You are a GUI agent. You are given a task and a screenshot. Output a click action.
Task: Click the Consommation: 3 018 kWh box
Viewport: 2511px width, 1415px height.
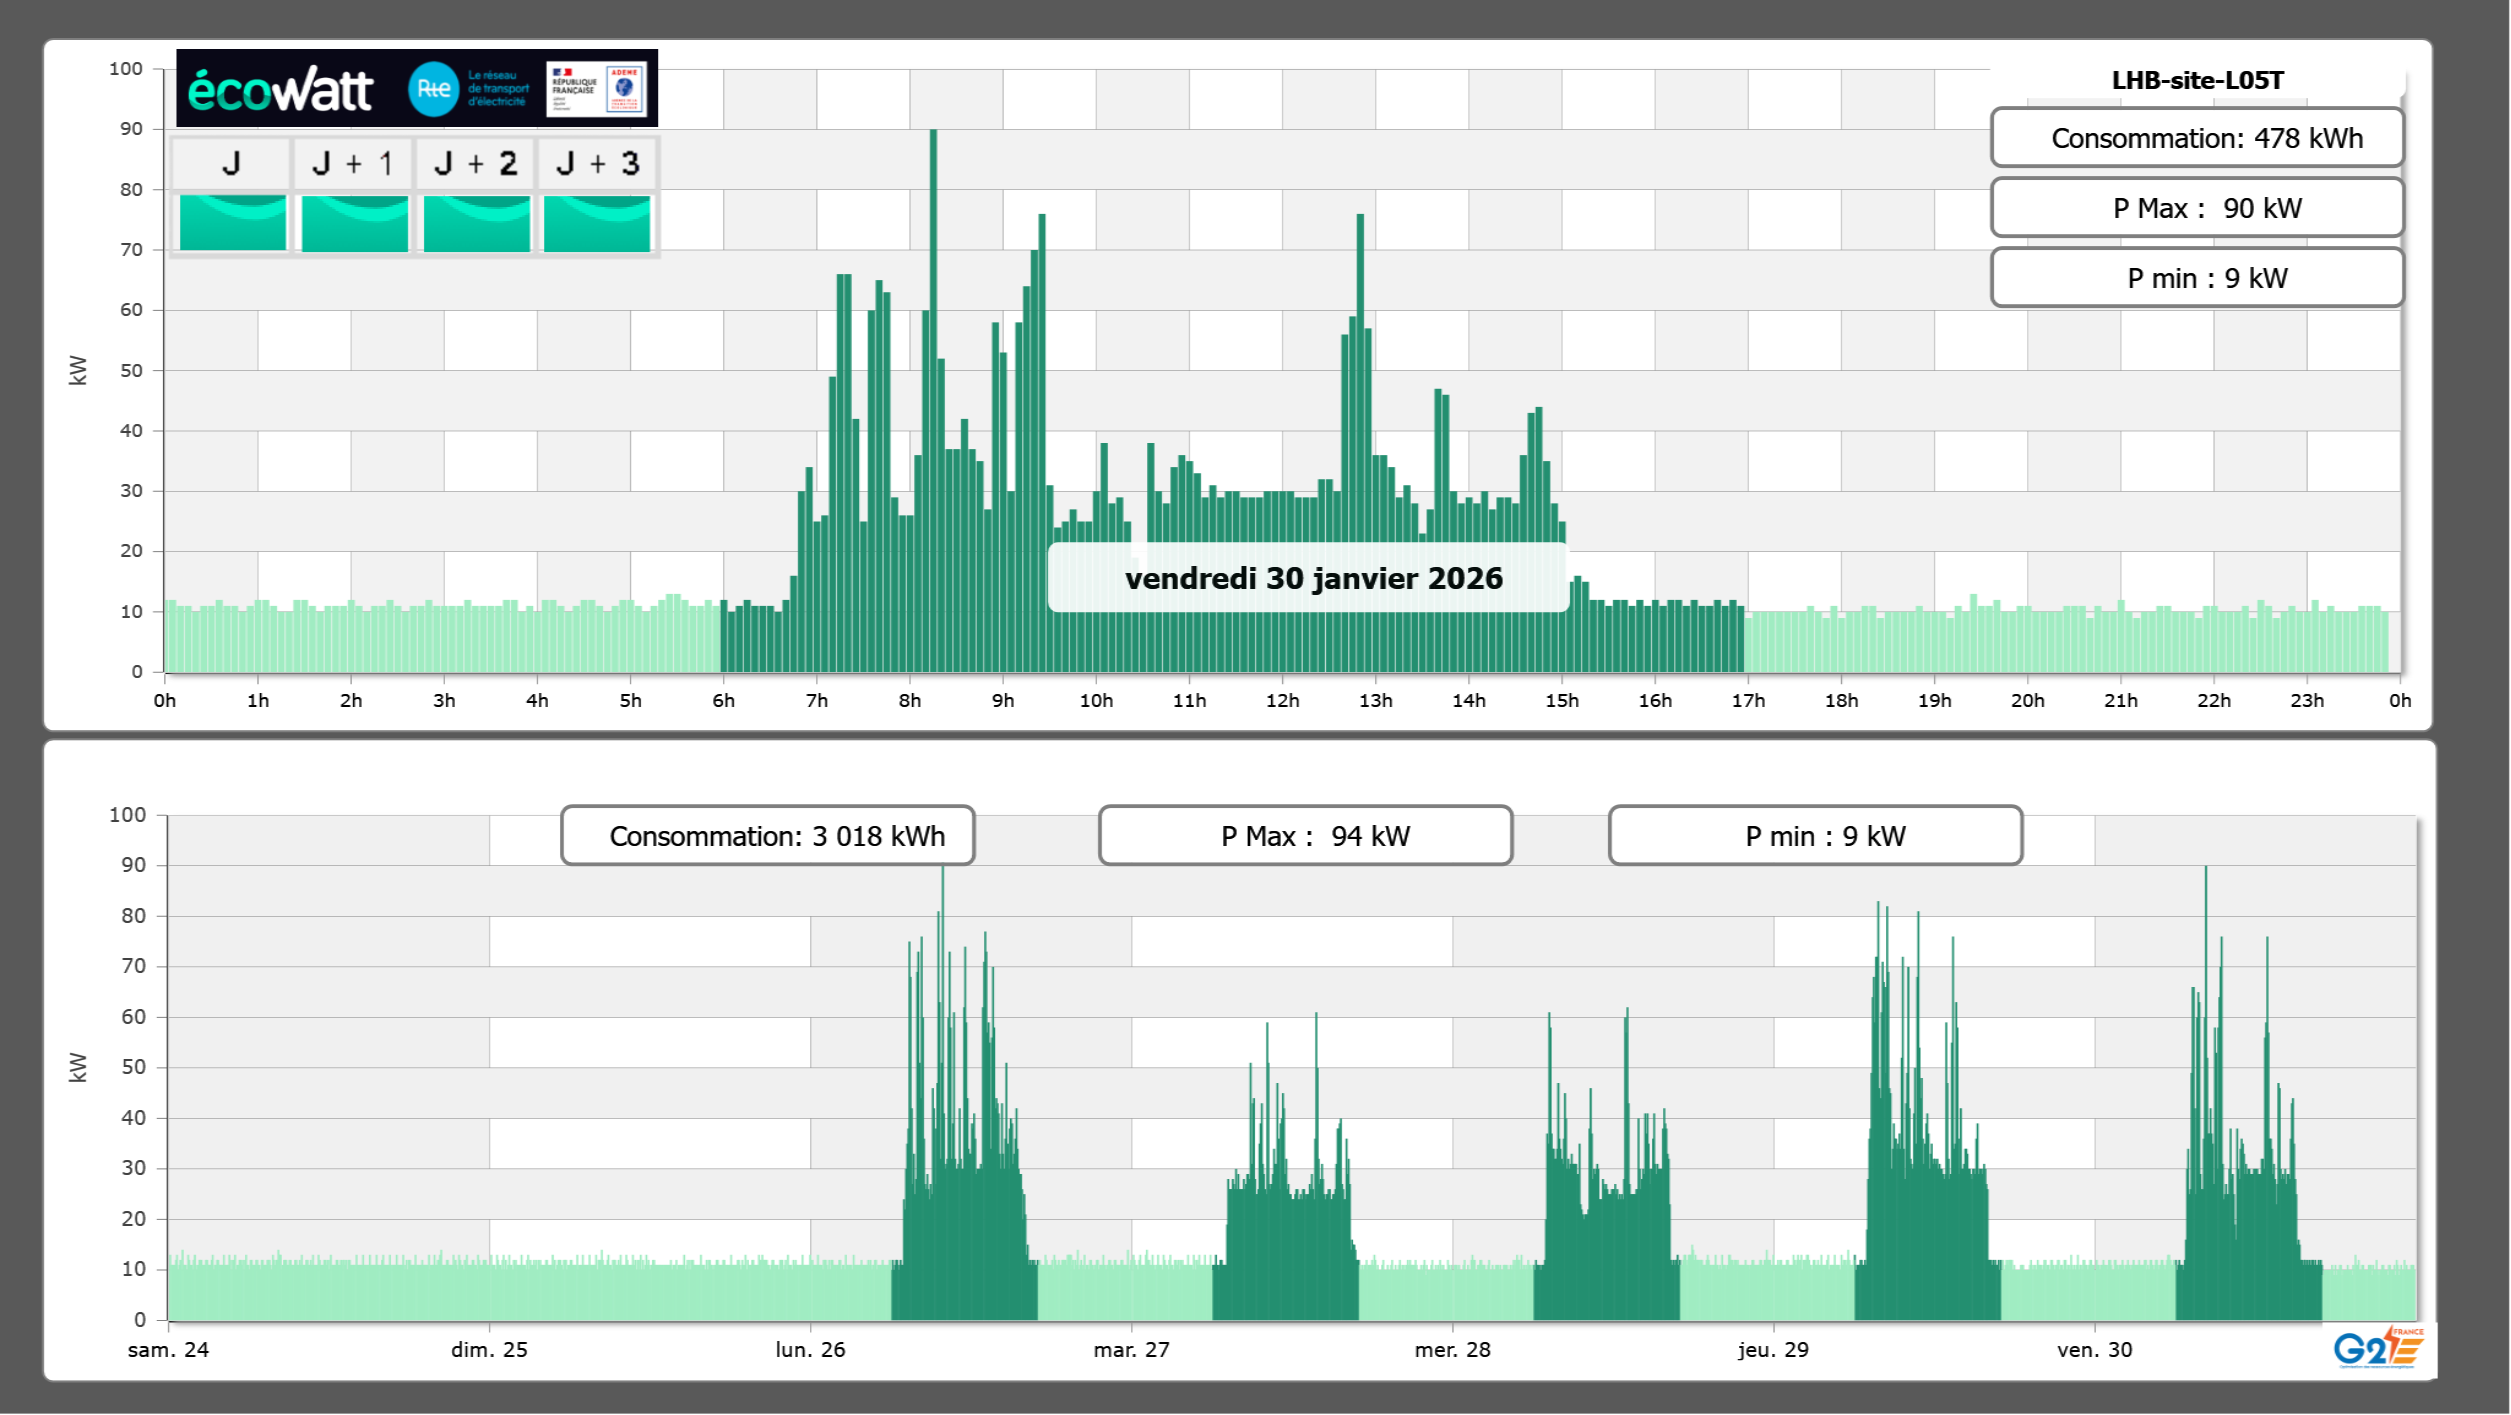click(x=767, y=836)
